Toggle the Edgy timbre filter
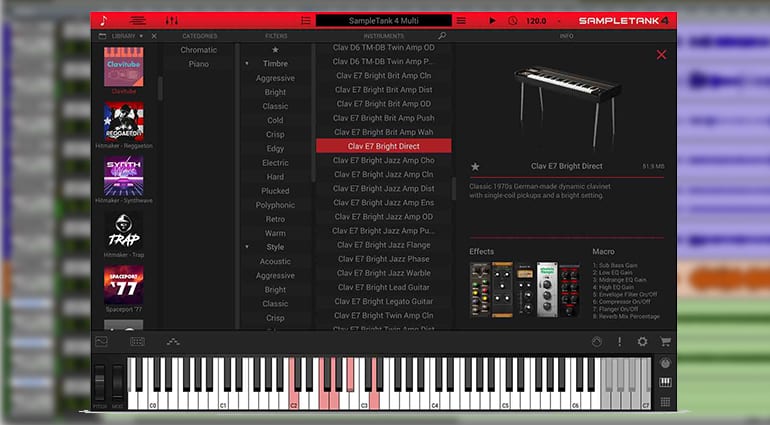This screenshot has width=770, height=425. [x=275, y=148]
